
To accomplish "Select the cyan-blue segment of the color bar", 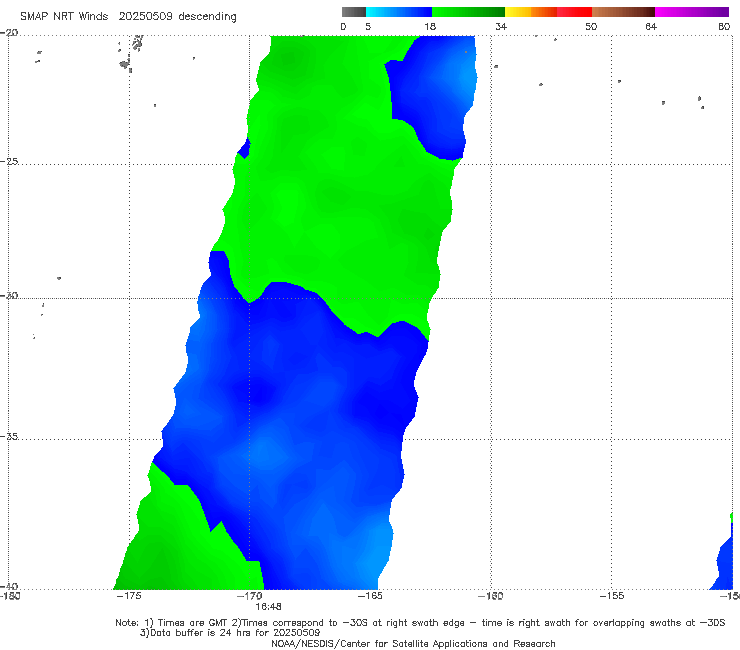I will click(x=399, y=12).
